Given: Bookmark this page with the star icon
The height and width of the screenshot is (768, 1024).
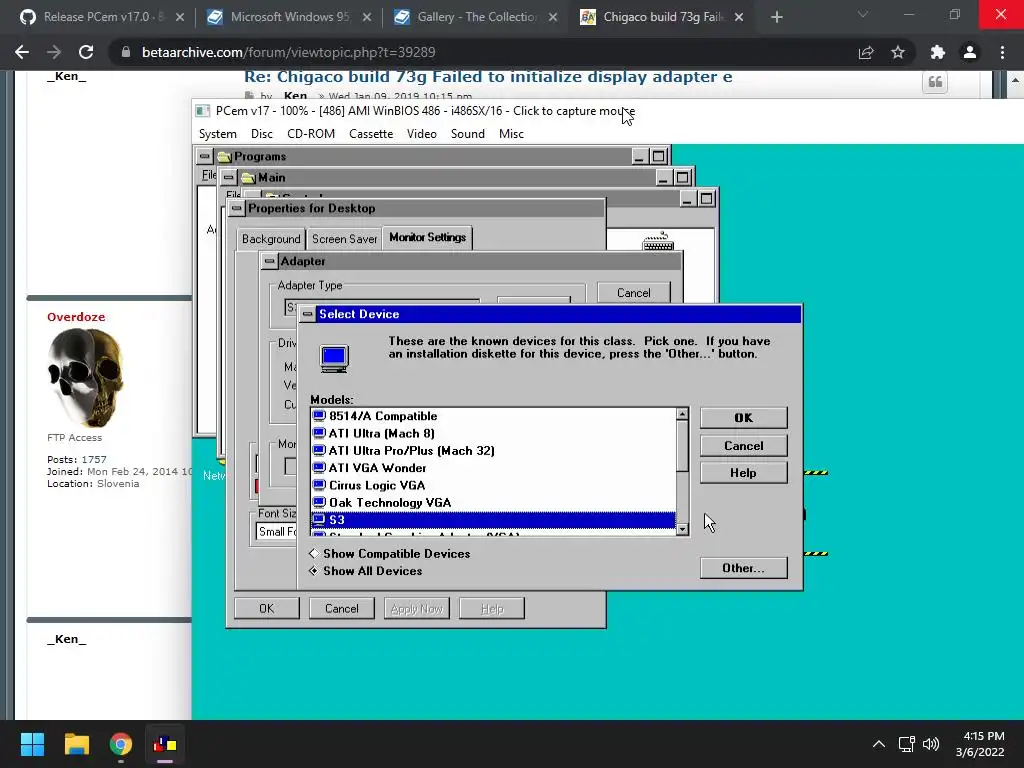Looking at the screenshot, I should pos(898,52).
